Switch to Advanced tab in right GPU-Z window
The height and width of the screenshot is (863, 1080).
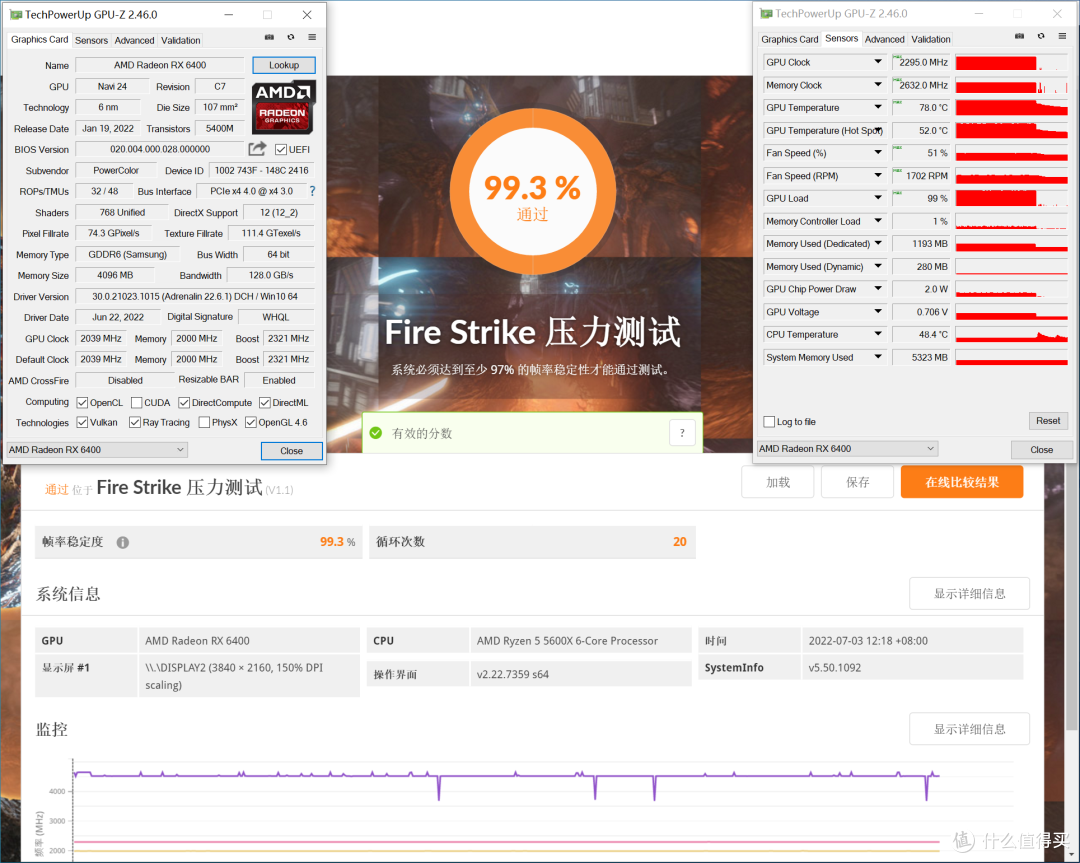(x=884, y=39)
